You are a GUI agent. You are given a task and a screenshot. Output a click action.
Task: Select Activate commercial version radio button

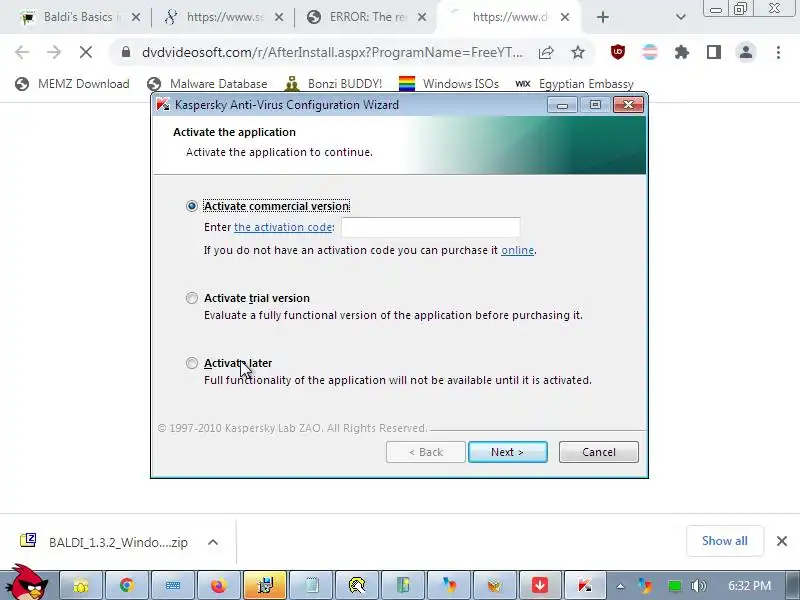[x=192, y=206]
